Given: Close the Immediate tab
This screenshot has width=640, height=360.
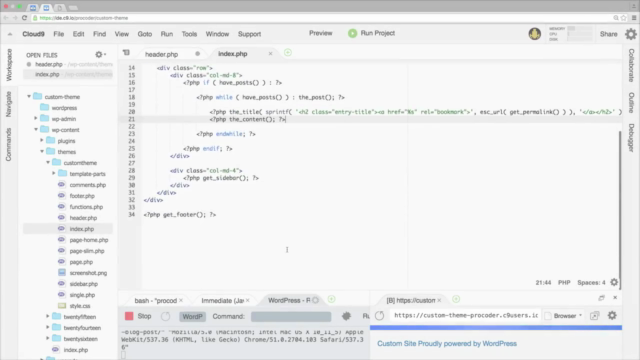Looking at the screenshot, I should point(247,300).
